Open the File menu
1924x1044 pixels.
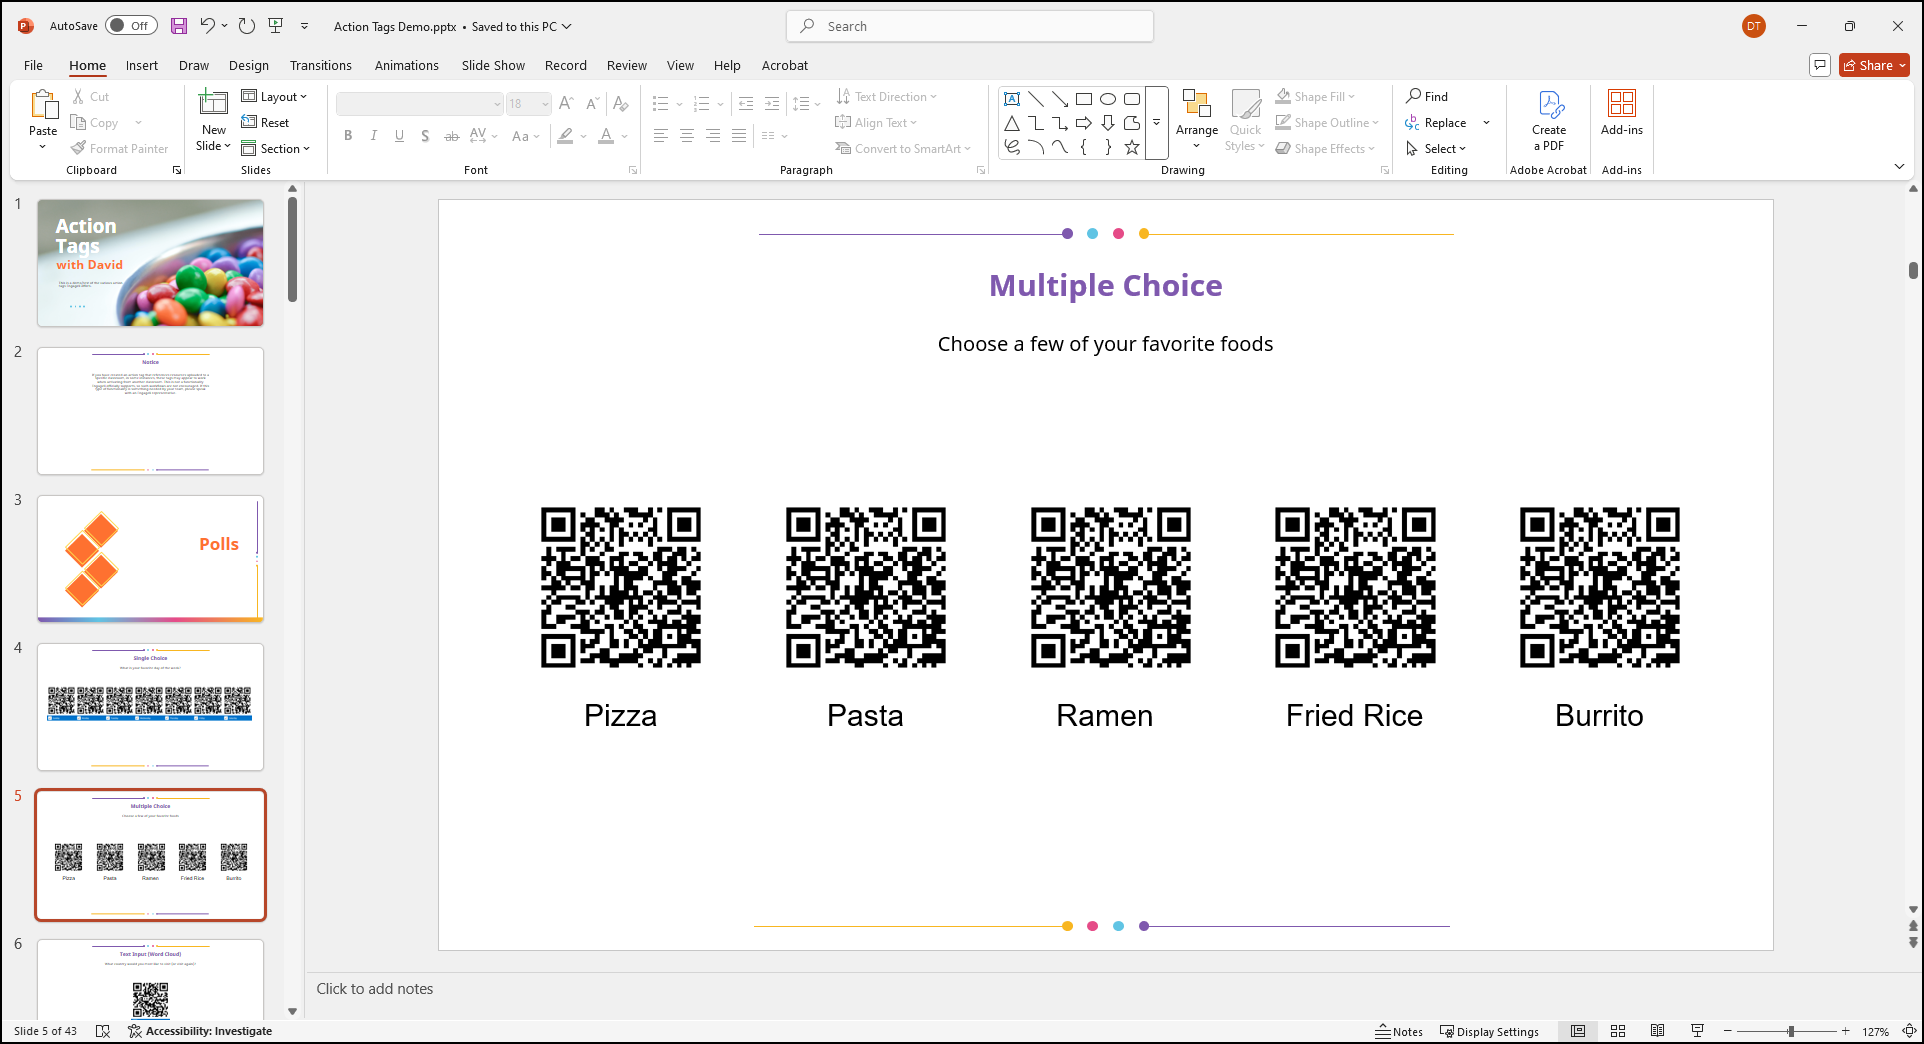pyautogui.click(x=33, y=65)
